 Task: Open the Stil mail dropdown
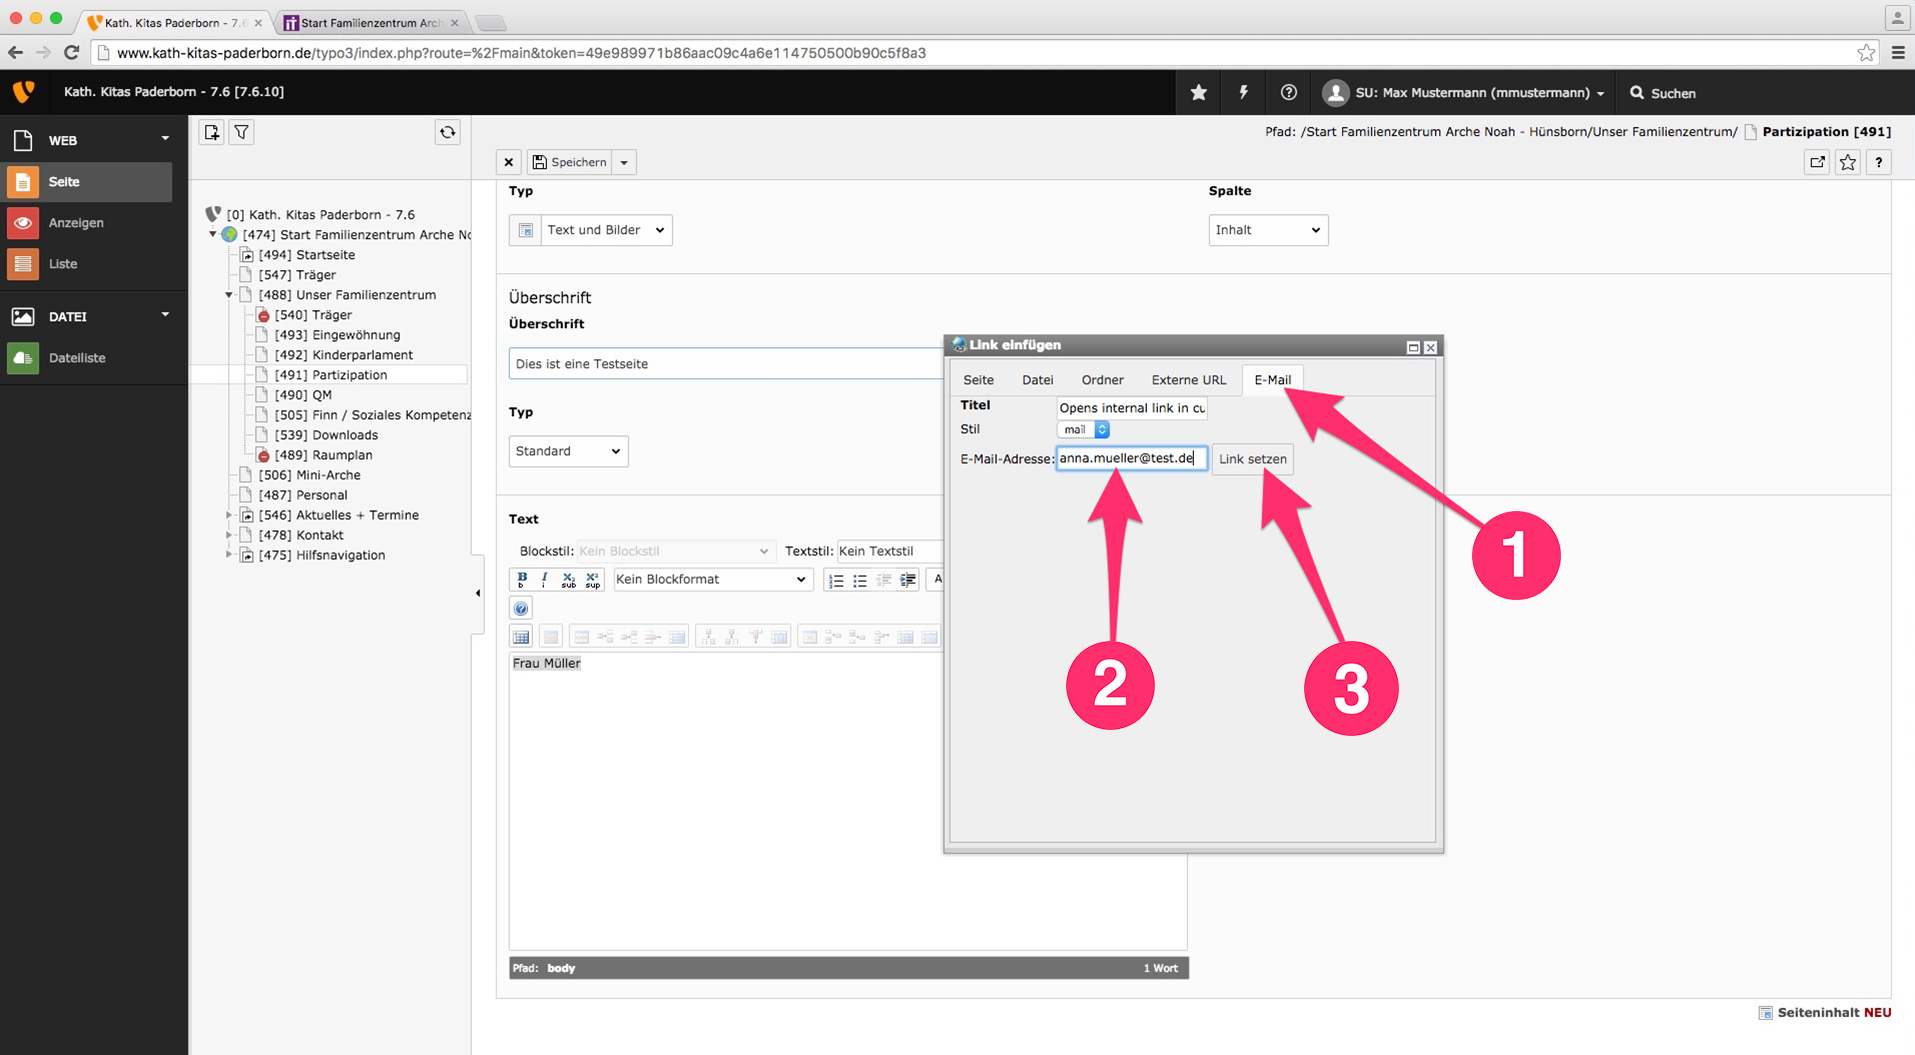pyautogui.click(x=1084, y=430)
